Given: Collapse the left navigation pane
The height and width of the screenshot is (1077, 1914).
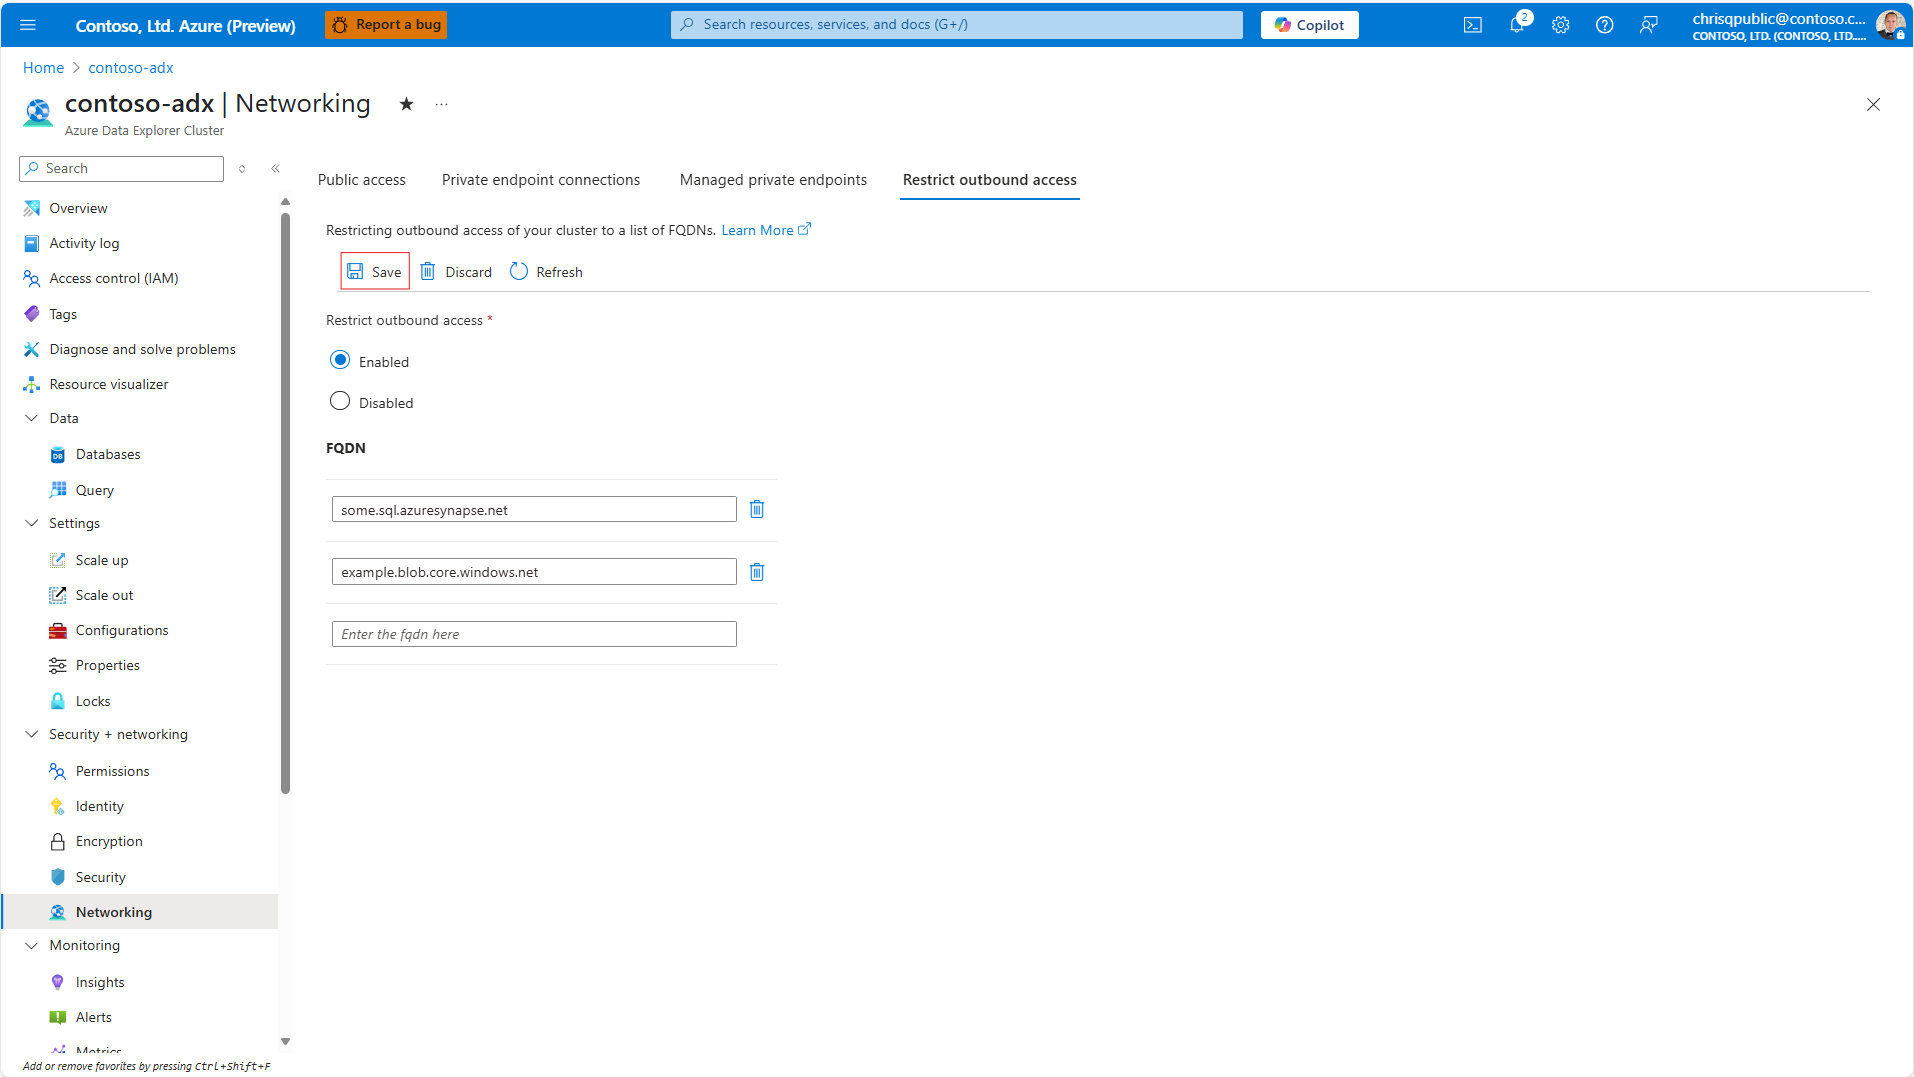Looking at the screenshot, I should point(276,168).
